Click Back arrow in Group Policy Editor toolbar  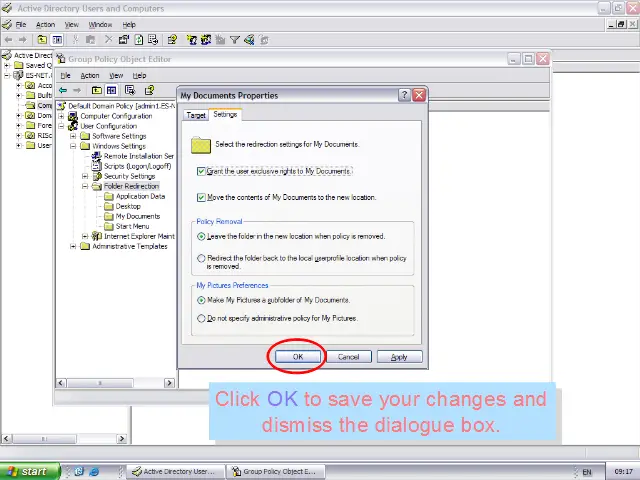tap(63, 90)
